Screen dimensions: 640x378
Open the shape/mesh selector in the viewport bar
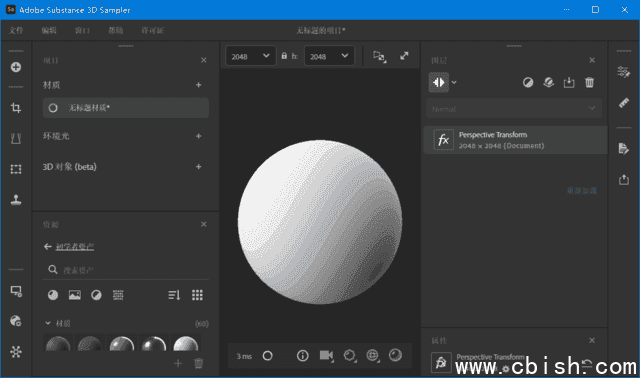tap(349, 356)
